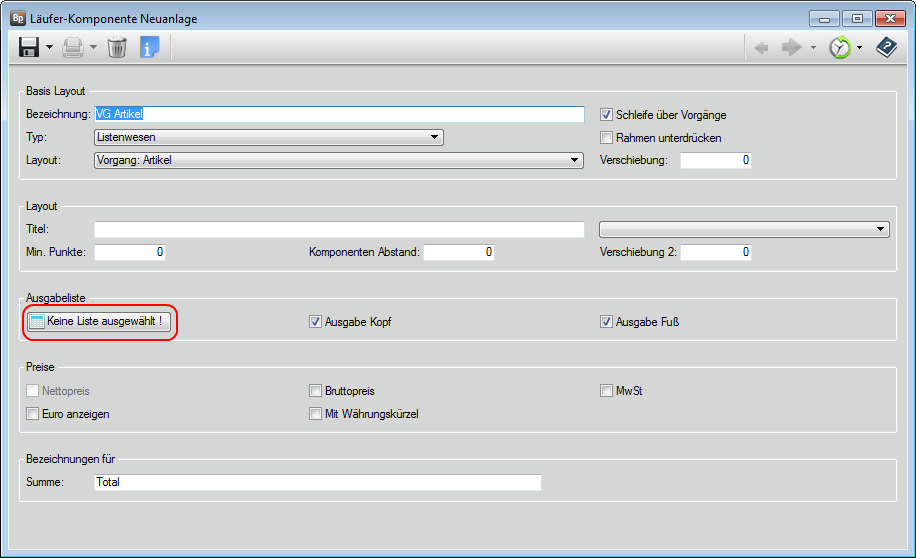The height and width of the screenshot is (558, 916).
Task: Toggle the Bruttopreis checkbox
Action: (x=315, y=390)
